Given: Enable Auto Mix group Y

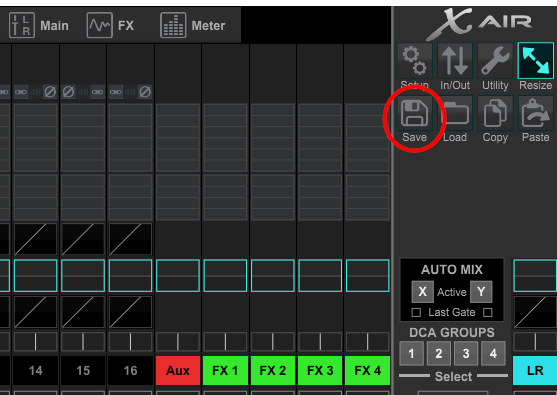Looking at the screenshot, I should coord(481,292).
